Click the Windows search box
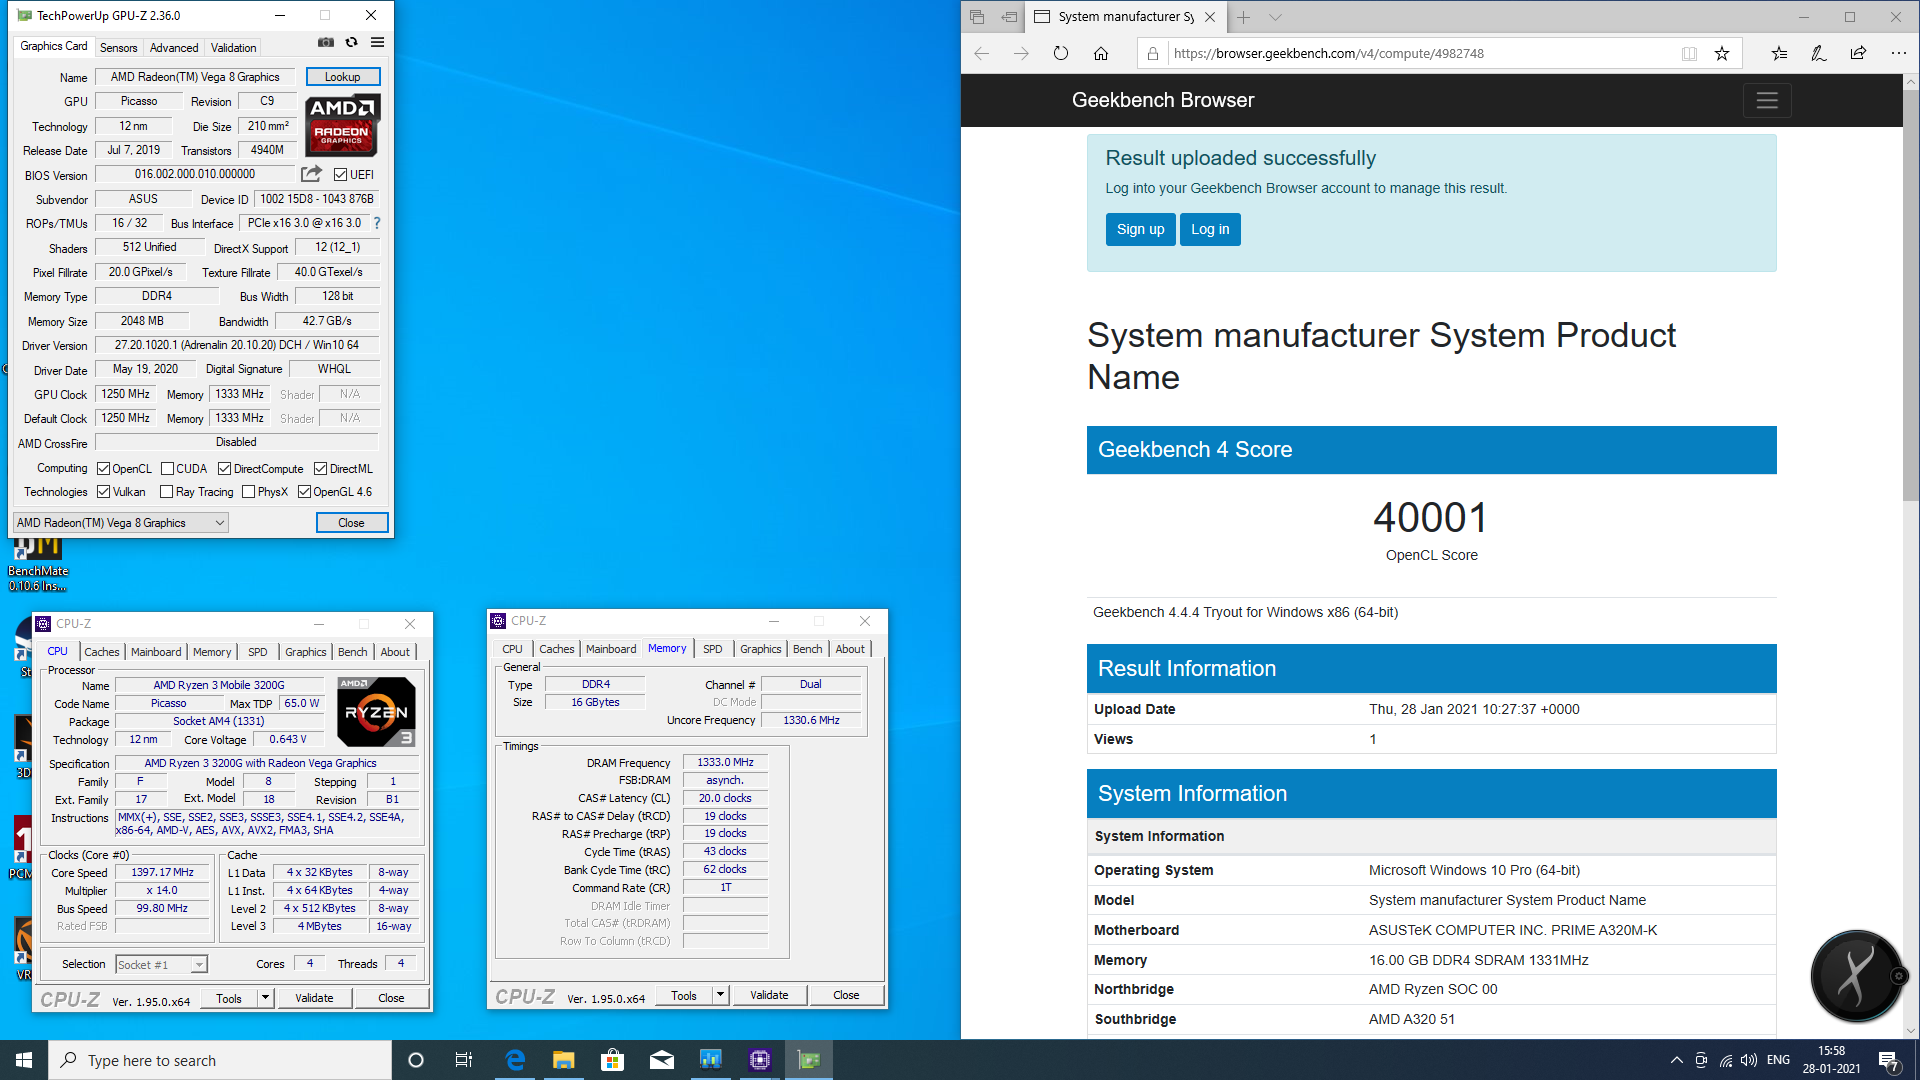Screen dimensions: 1920x1080 coord(220,1060)
